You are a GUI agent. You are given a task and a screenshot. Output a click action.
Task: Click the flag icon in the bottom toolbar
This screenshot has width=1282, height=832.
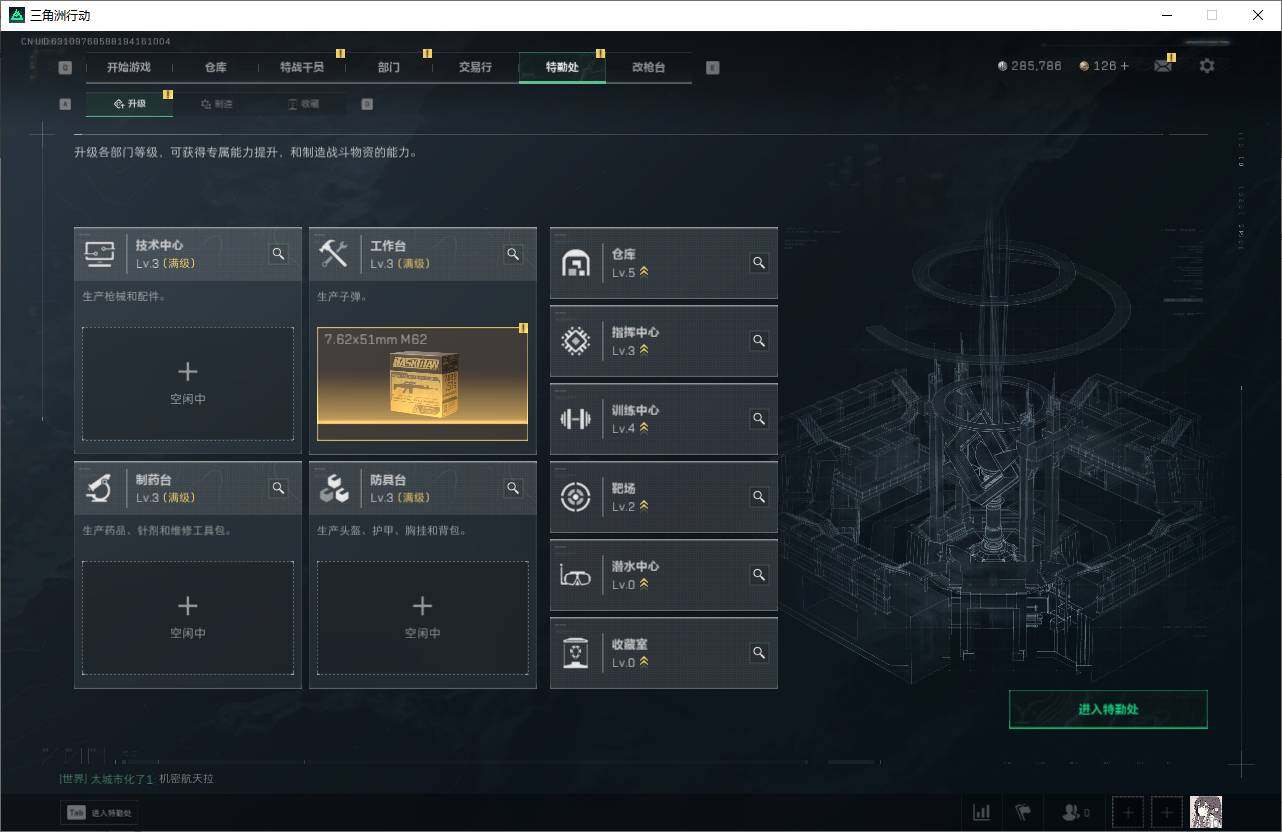[x=1022, y=812]
